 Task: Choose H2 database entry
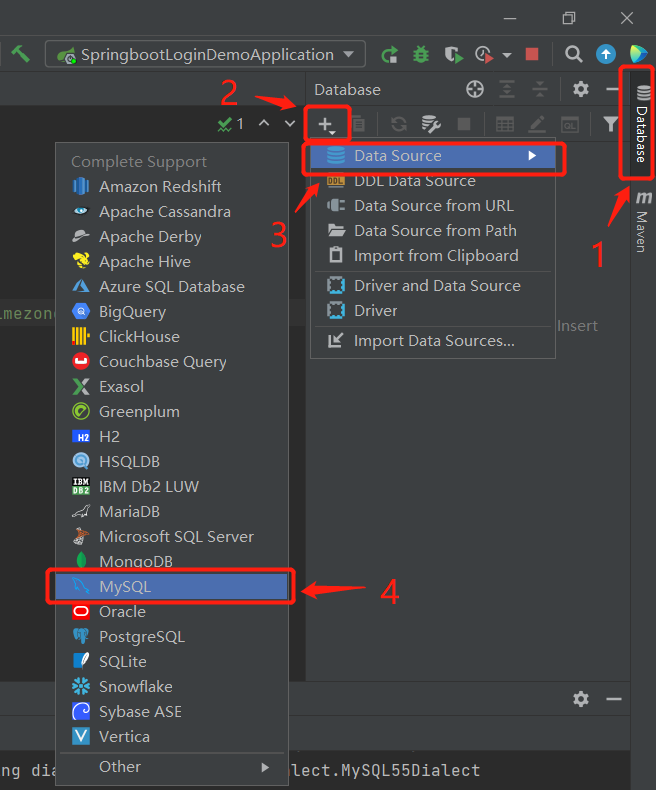[x=171, y=436]
